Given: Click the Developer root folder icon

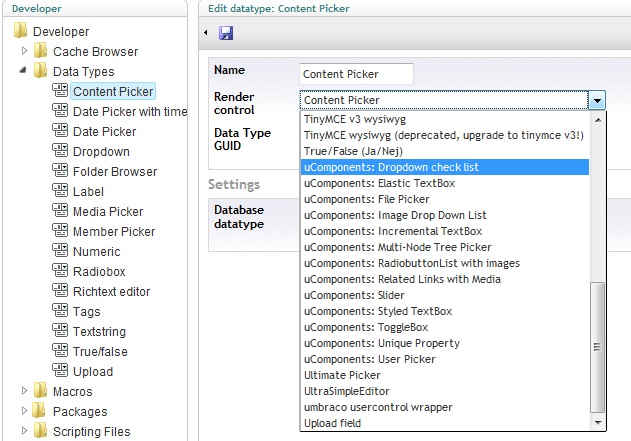Looking at the screenshot, I should [x=20, y=31].
